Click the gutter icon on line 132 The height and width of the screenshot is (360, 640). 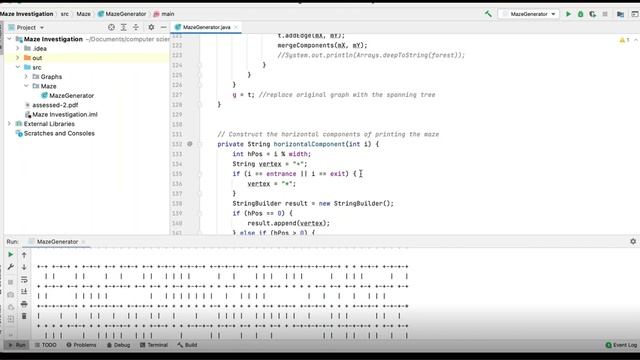tap(190, 144)
